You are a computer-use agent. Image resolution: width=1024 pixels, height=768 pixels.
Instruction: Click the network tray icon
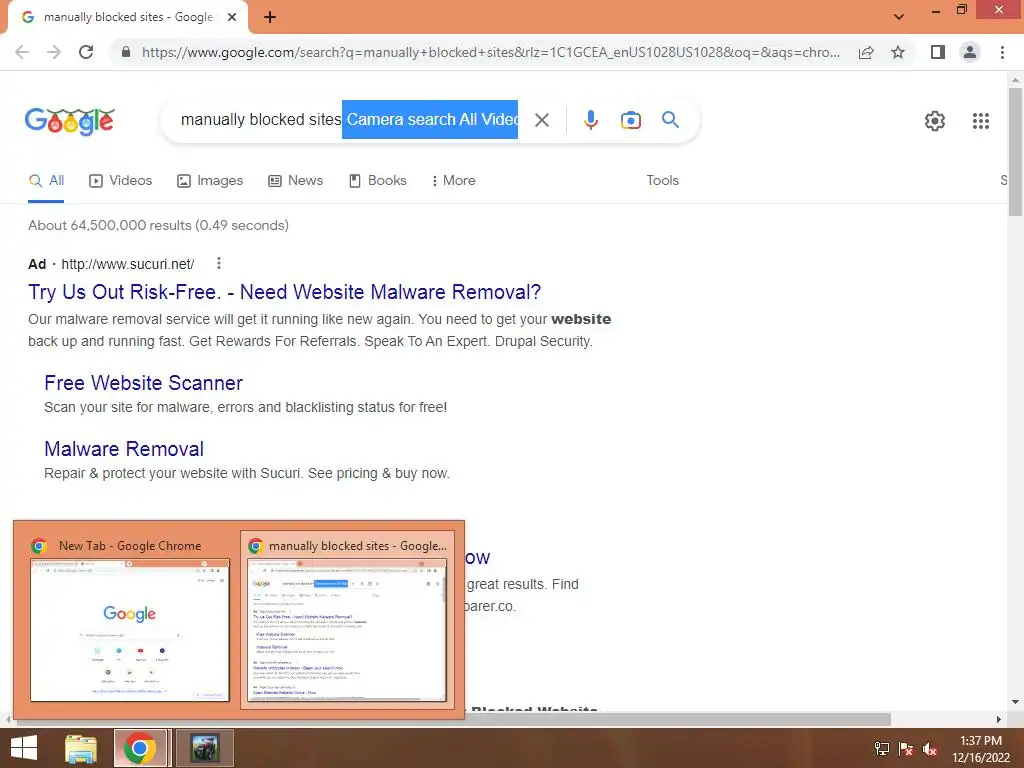click(882, 749)
